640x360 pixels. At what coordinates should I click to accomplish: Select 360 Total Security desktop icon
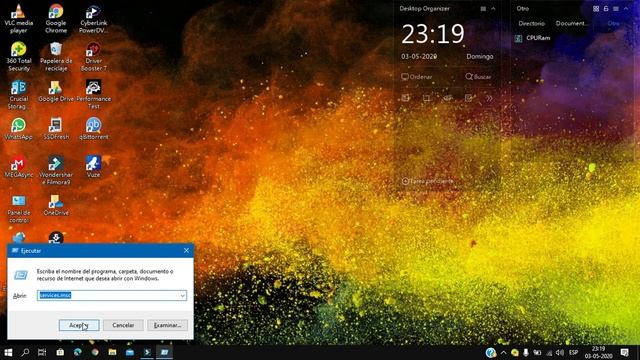point(18,56)
